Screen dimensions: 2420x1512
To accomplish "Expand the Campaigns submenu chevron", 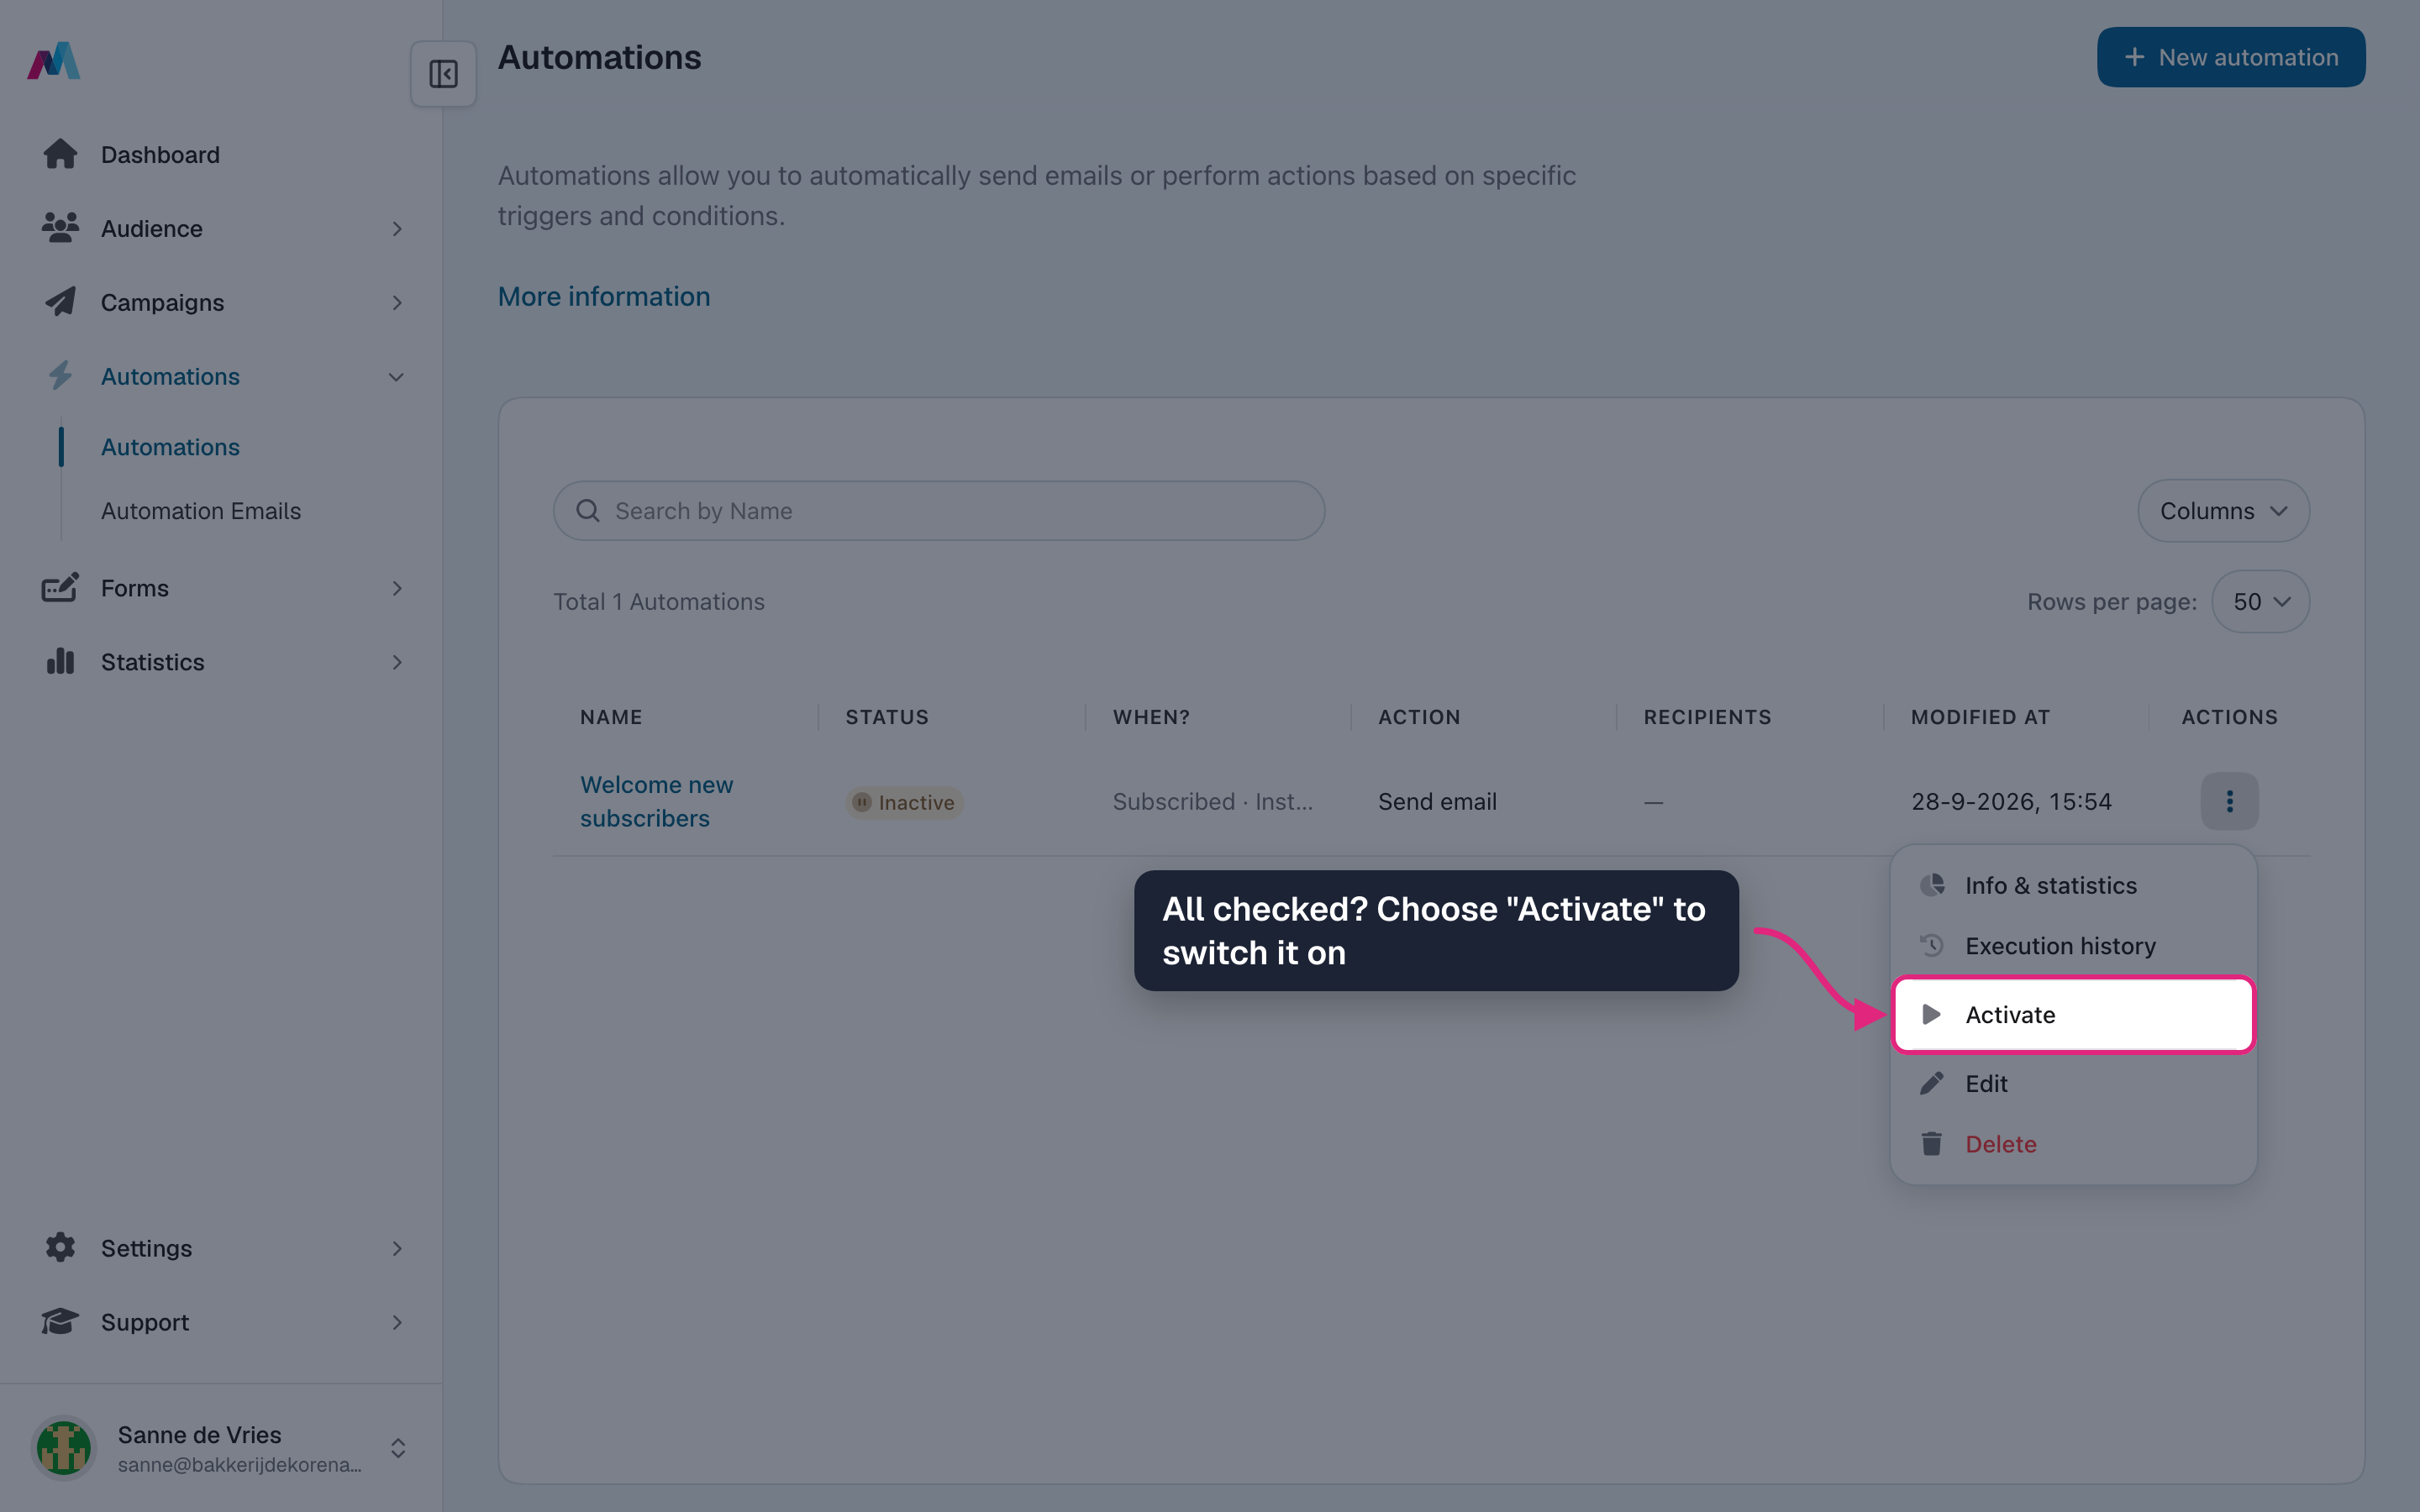I will point(397,303).
